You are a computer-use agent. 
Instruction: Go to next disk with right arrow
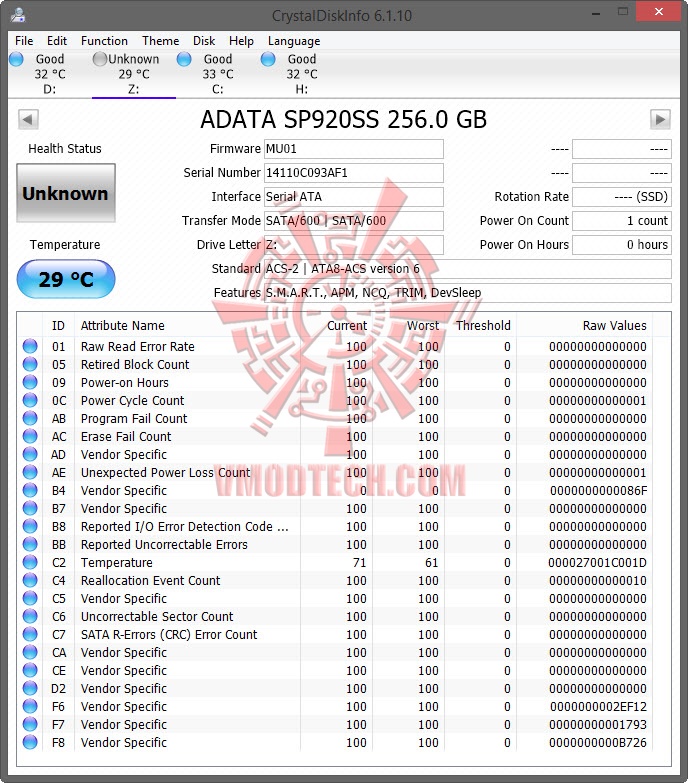(x=660, y=119)
